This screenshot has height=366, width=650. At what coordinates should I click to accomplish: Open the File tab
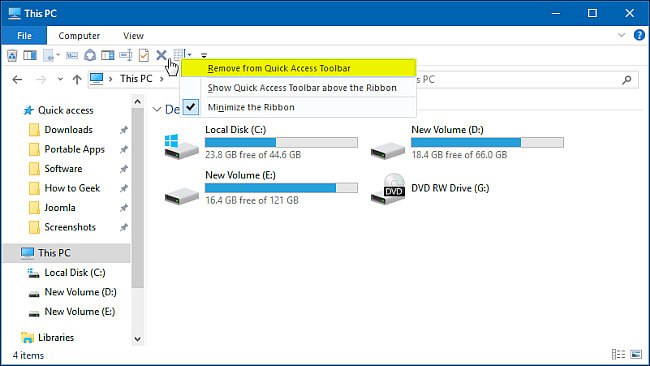click(x=24, y=36)
